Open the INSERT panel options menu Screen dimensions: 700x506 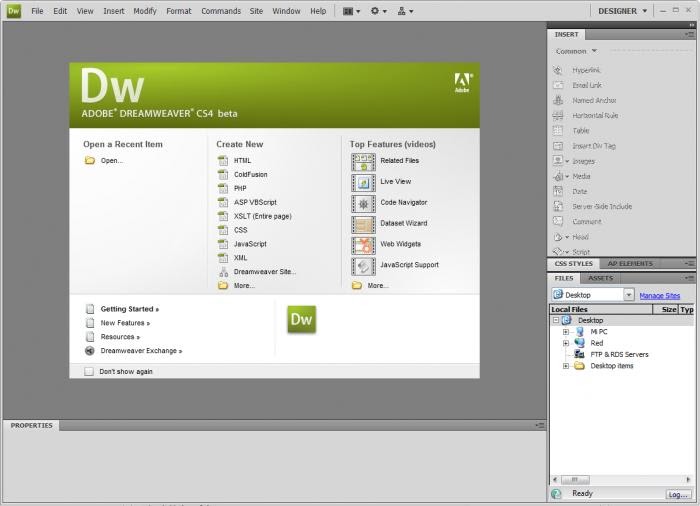point(689,34)
